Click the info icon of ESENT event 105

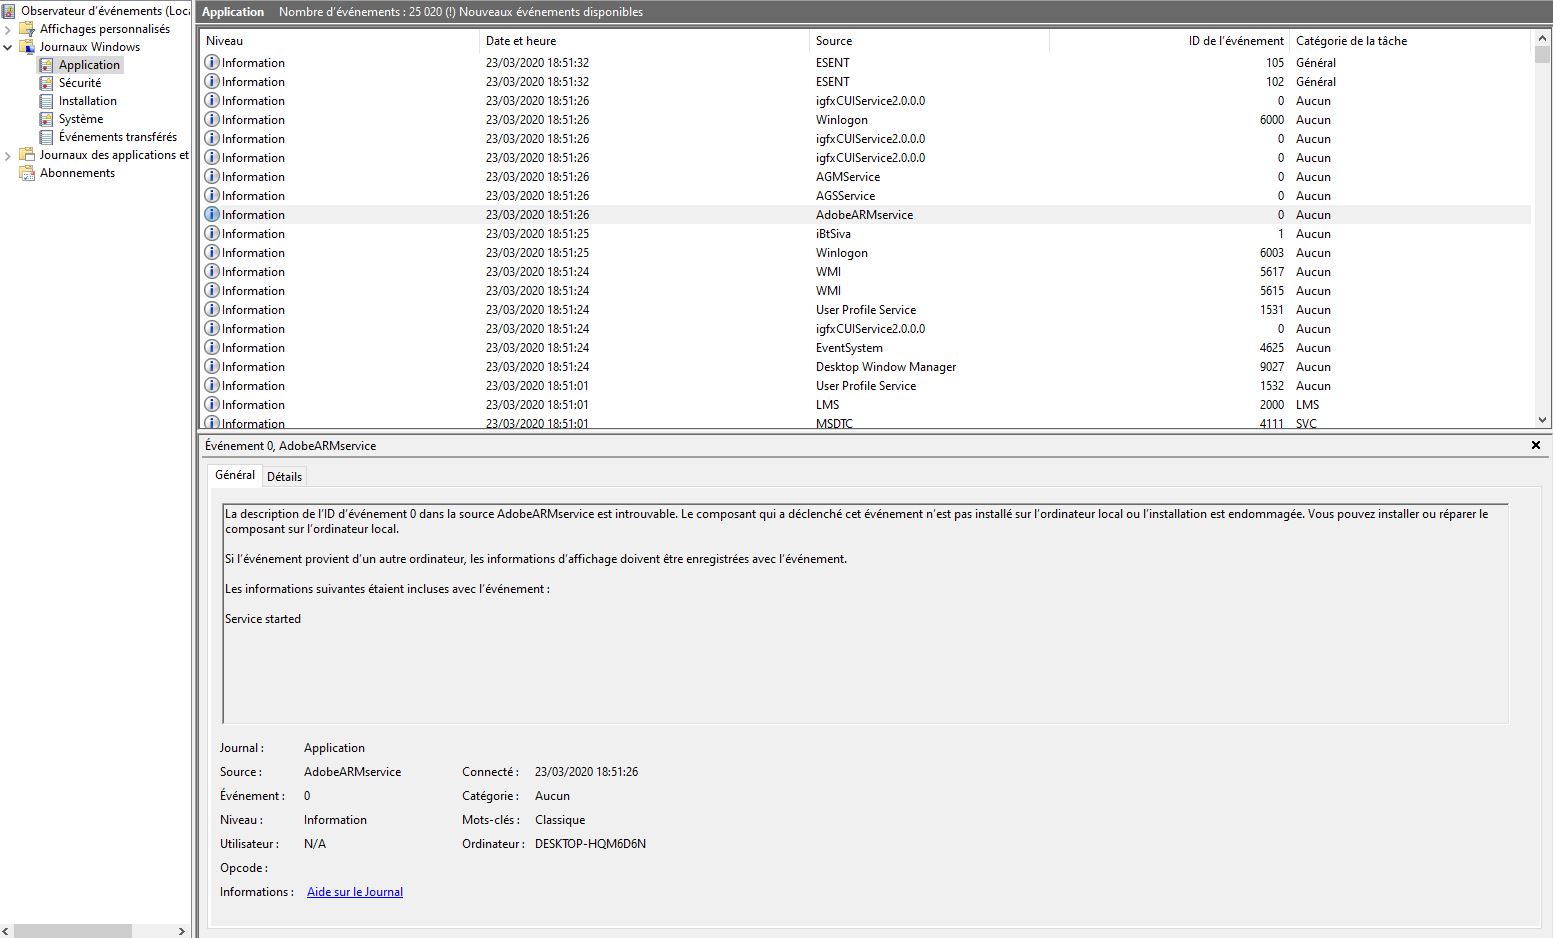click(x=212, y=62)
